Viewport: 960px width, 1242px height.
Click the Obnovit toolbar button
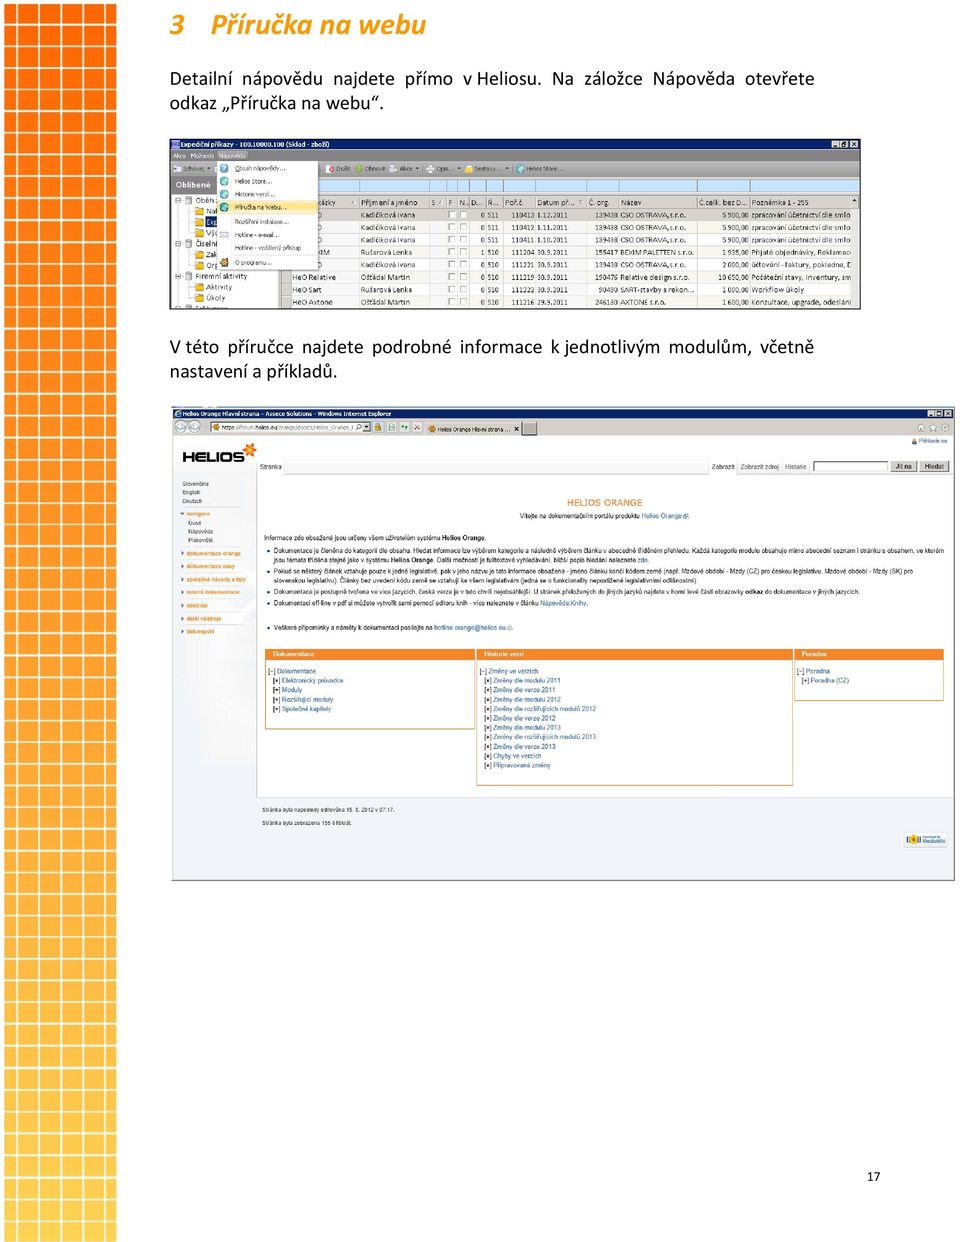[x=370, y=169]
